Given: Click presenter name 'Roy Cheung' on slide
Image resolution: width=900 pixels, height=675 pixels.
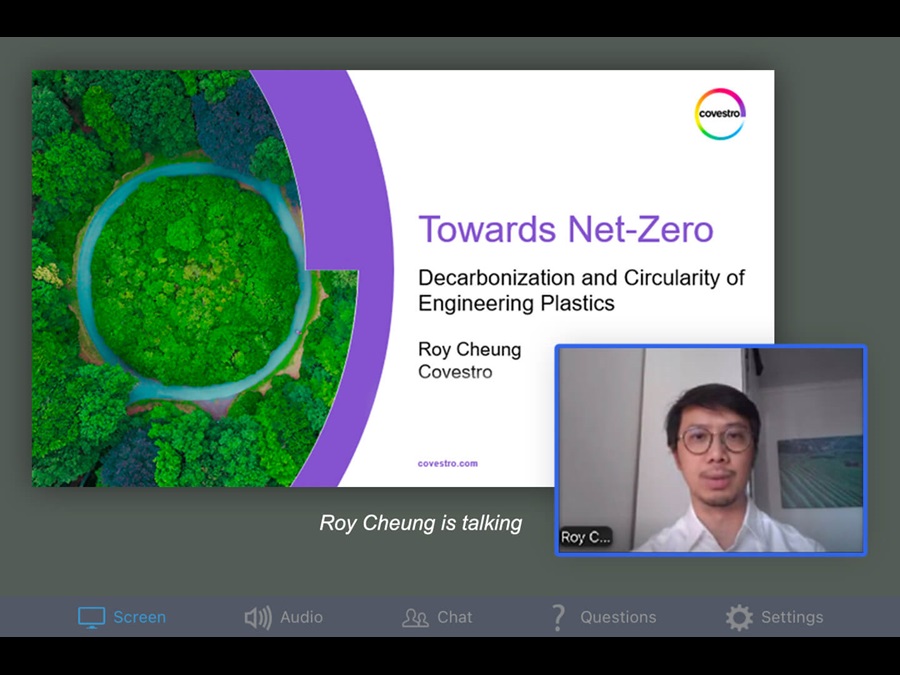Looking at the screenshot, I should click(x=469, y=349).
